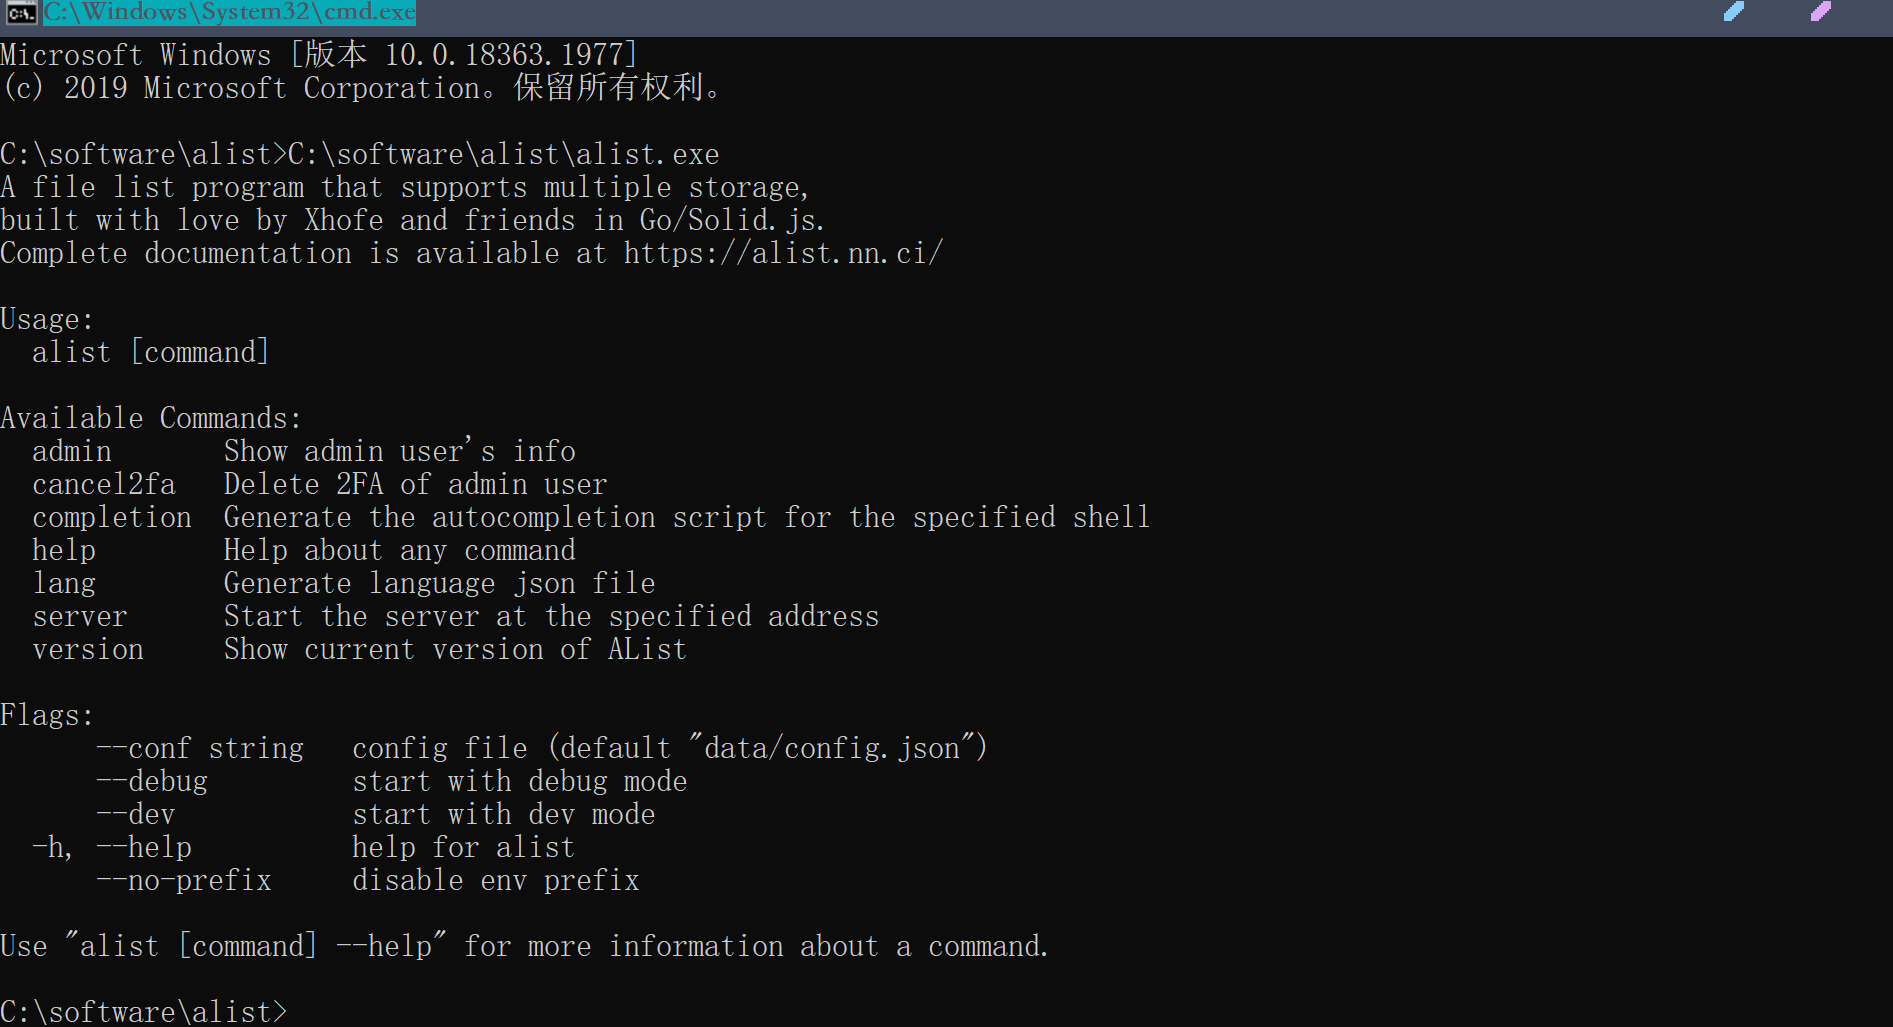The width and height of the screenshot is (1893, 1027).
Task: Click the purple pencil icon in title bar
Action: coord(1821,12)
